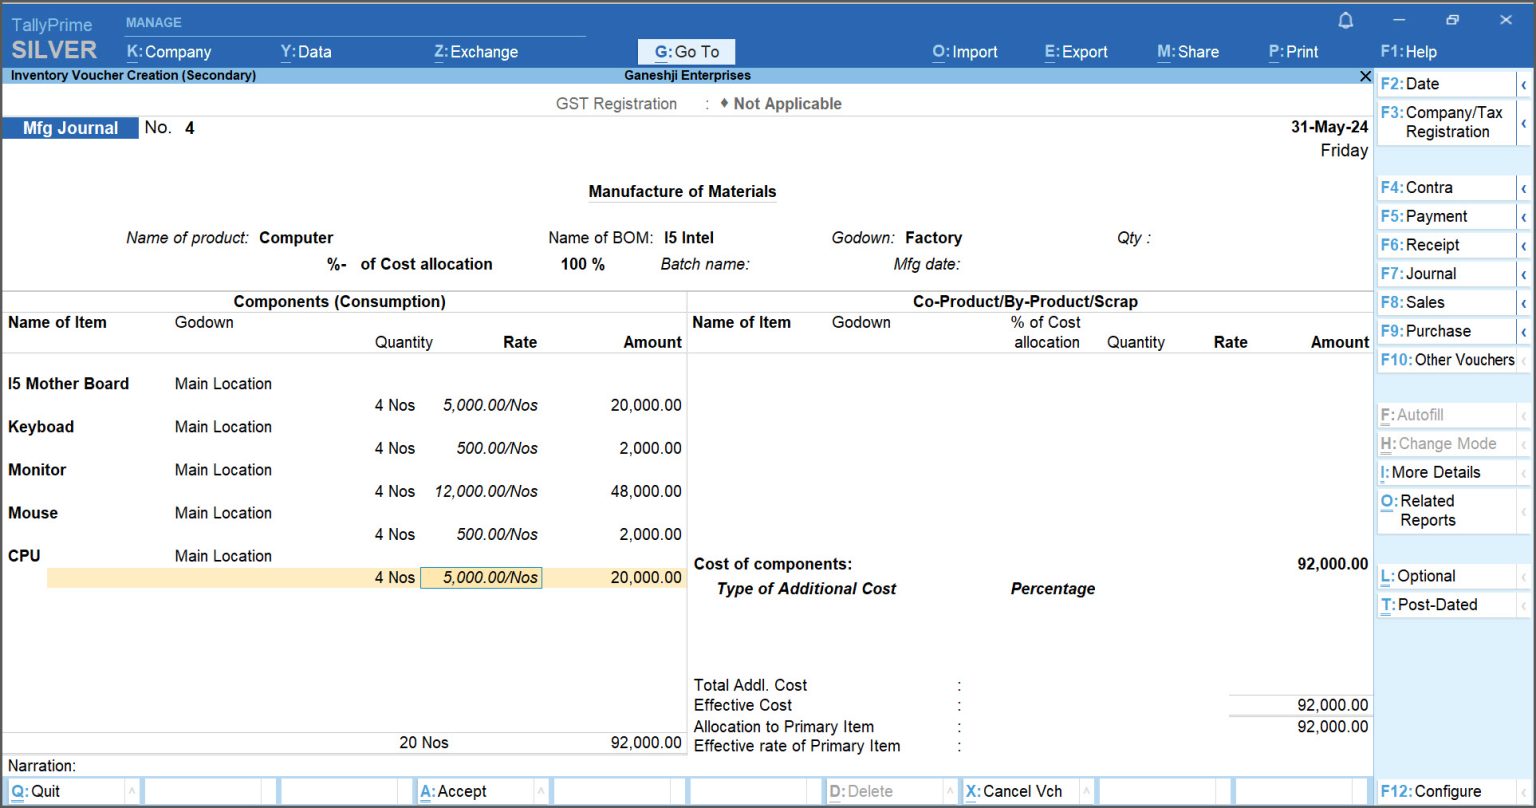
Task: Expand the arrow beside F2: Date
Action: click(1523, 85)
